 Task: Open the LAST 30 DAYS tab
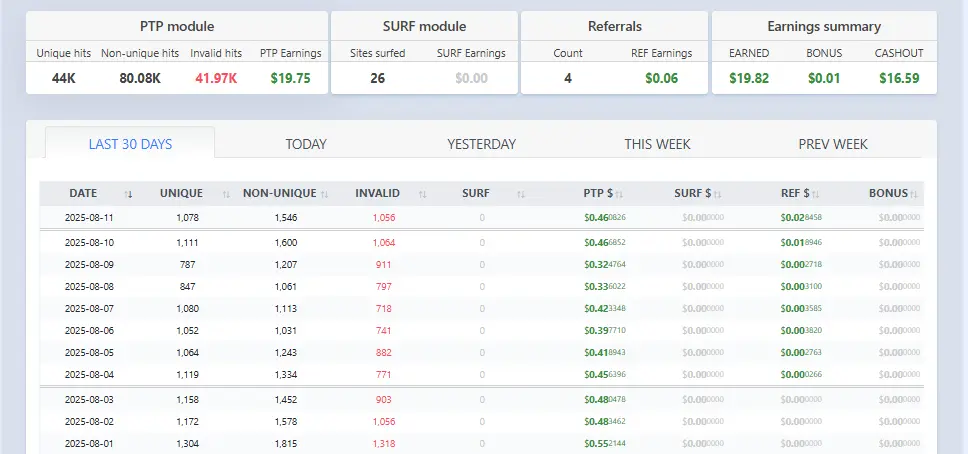coord(130,144)
